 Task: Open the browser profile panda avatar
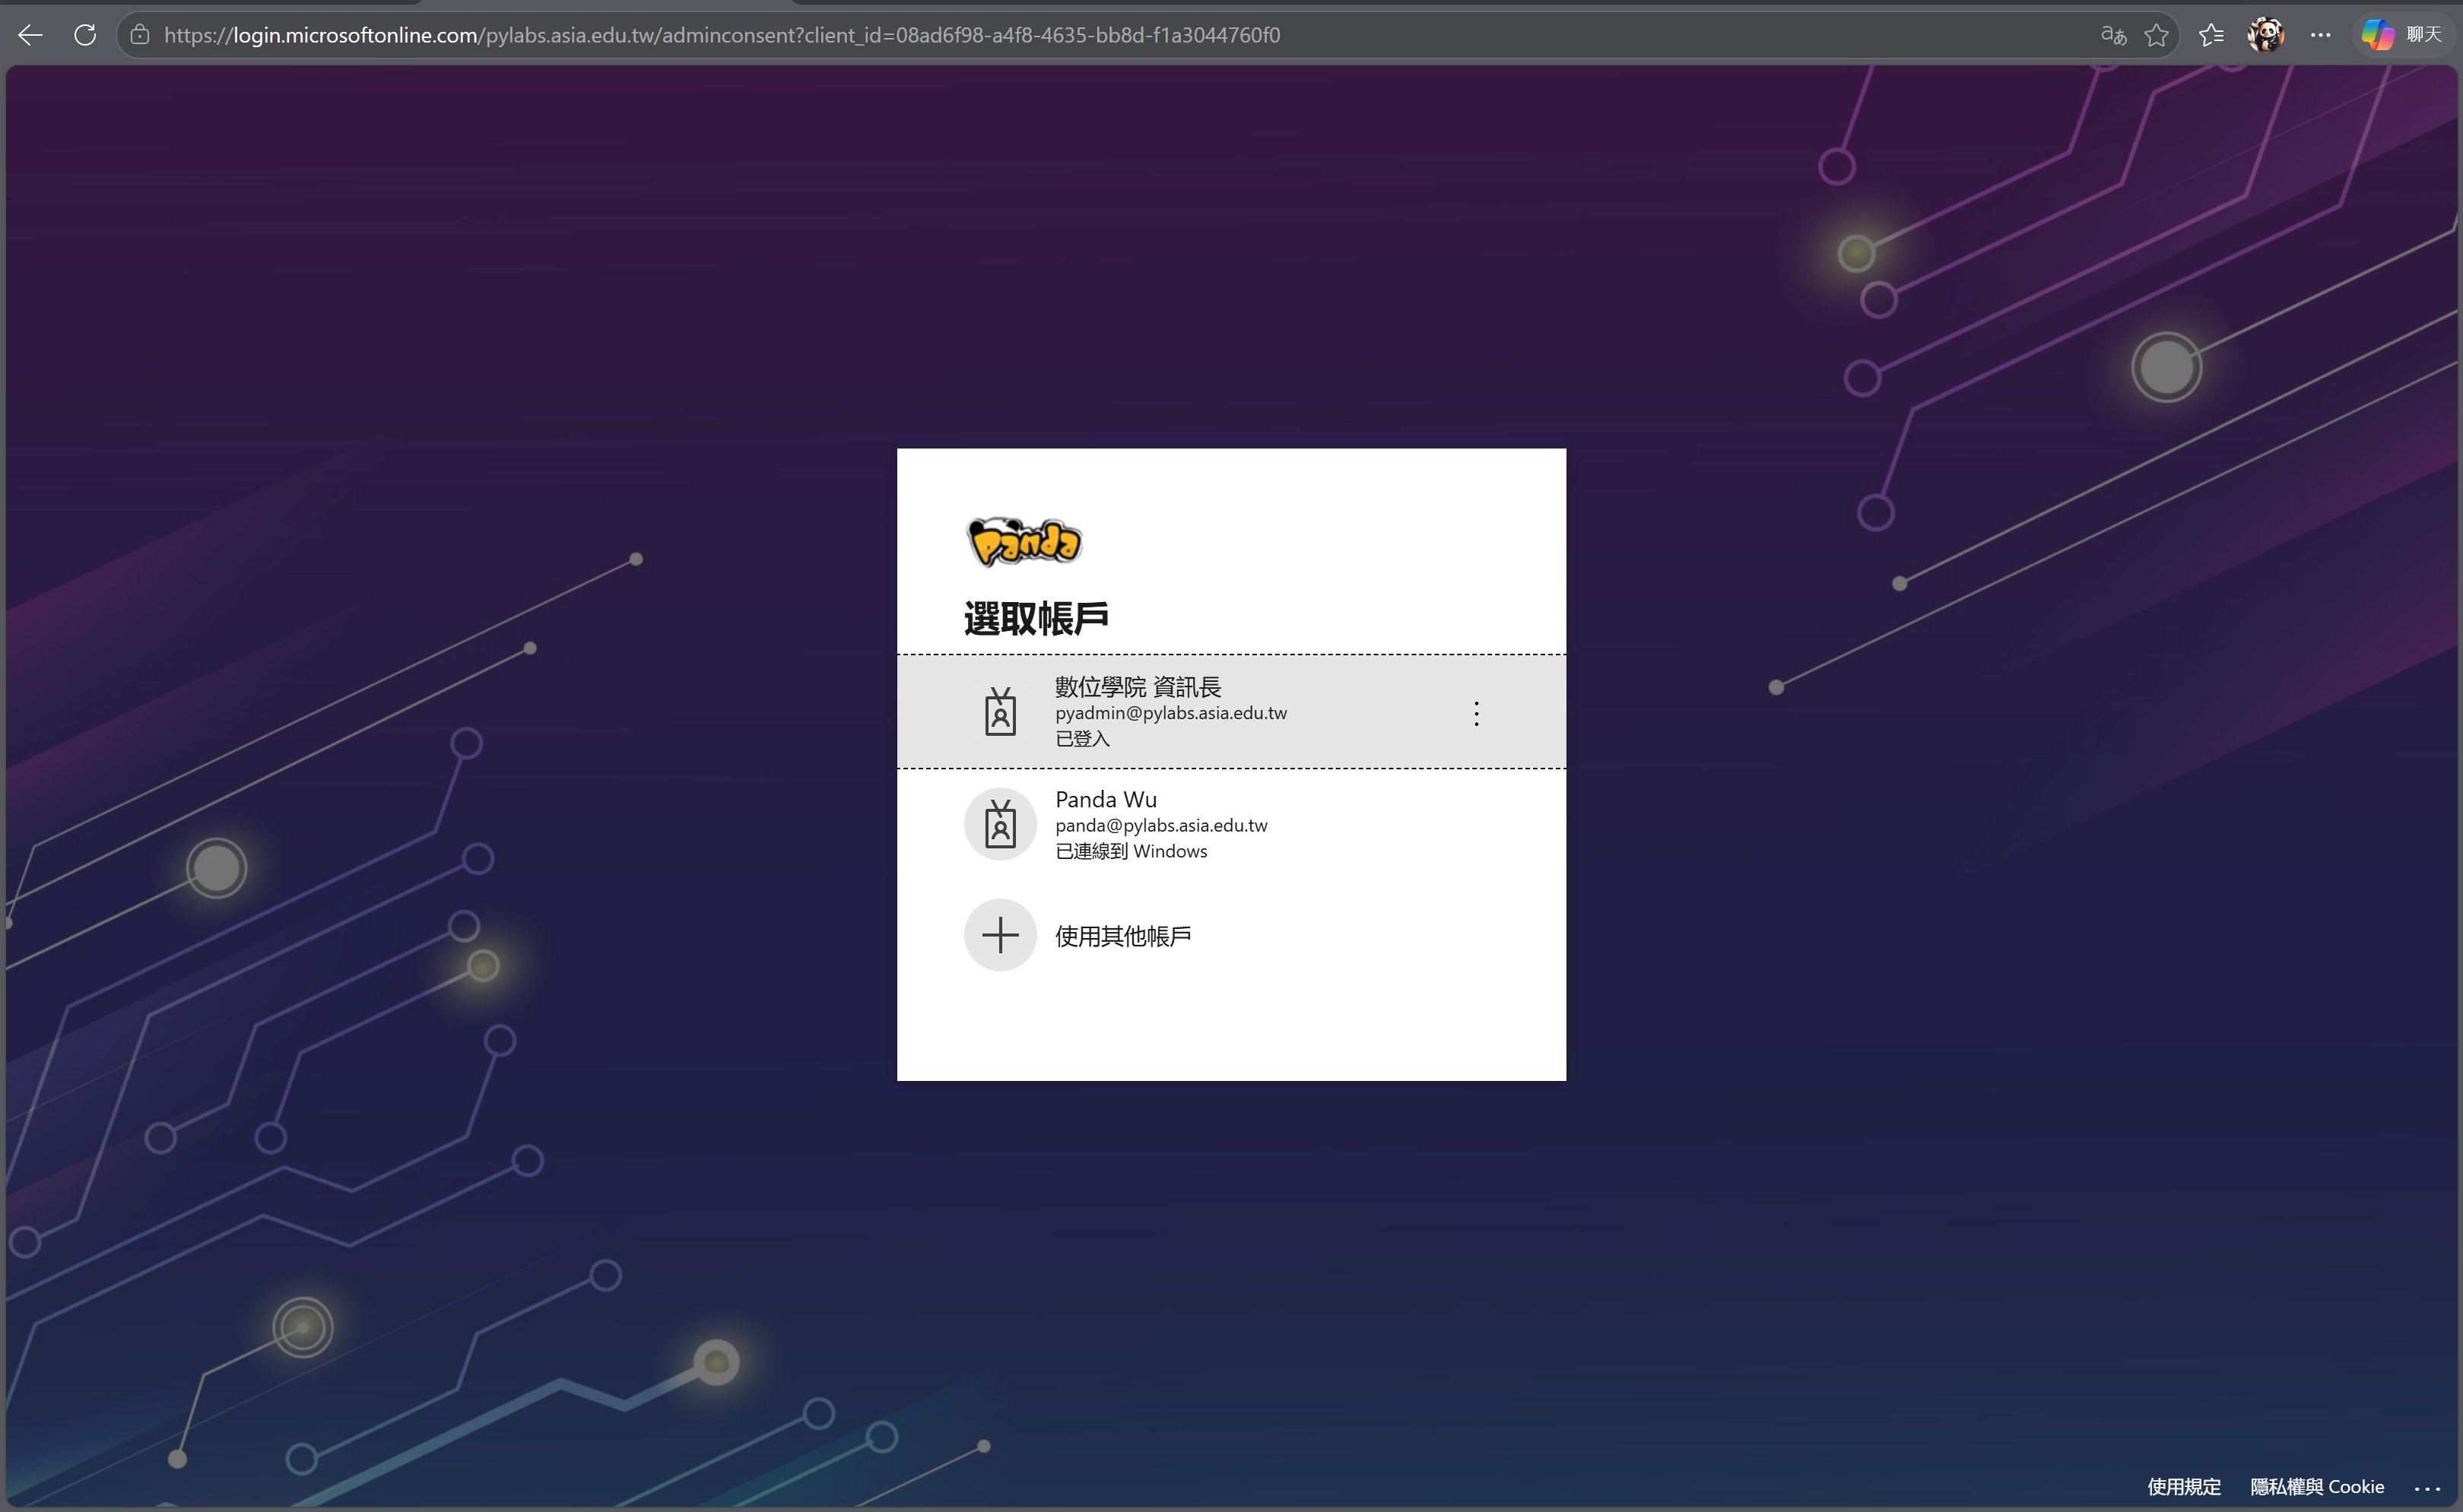(x=2265, y=35)
